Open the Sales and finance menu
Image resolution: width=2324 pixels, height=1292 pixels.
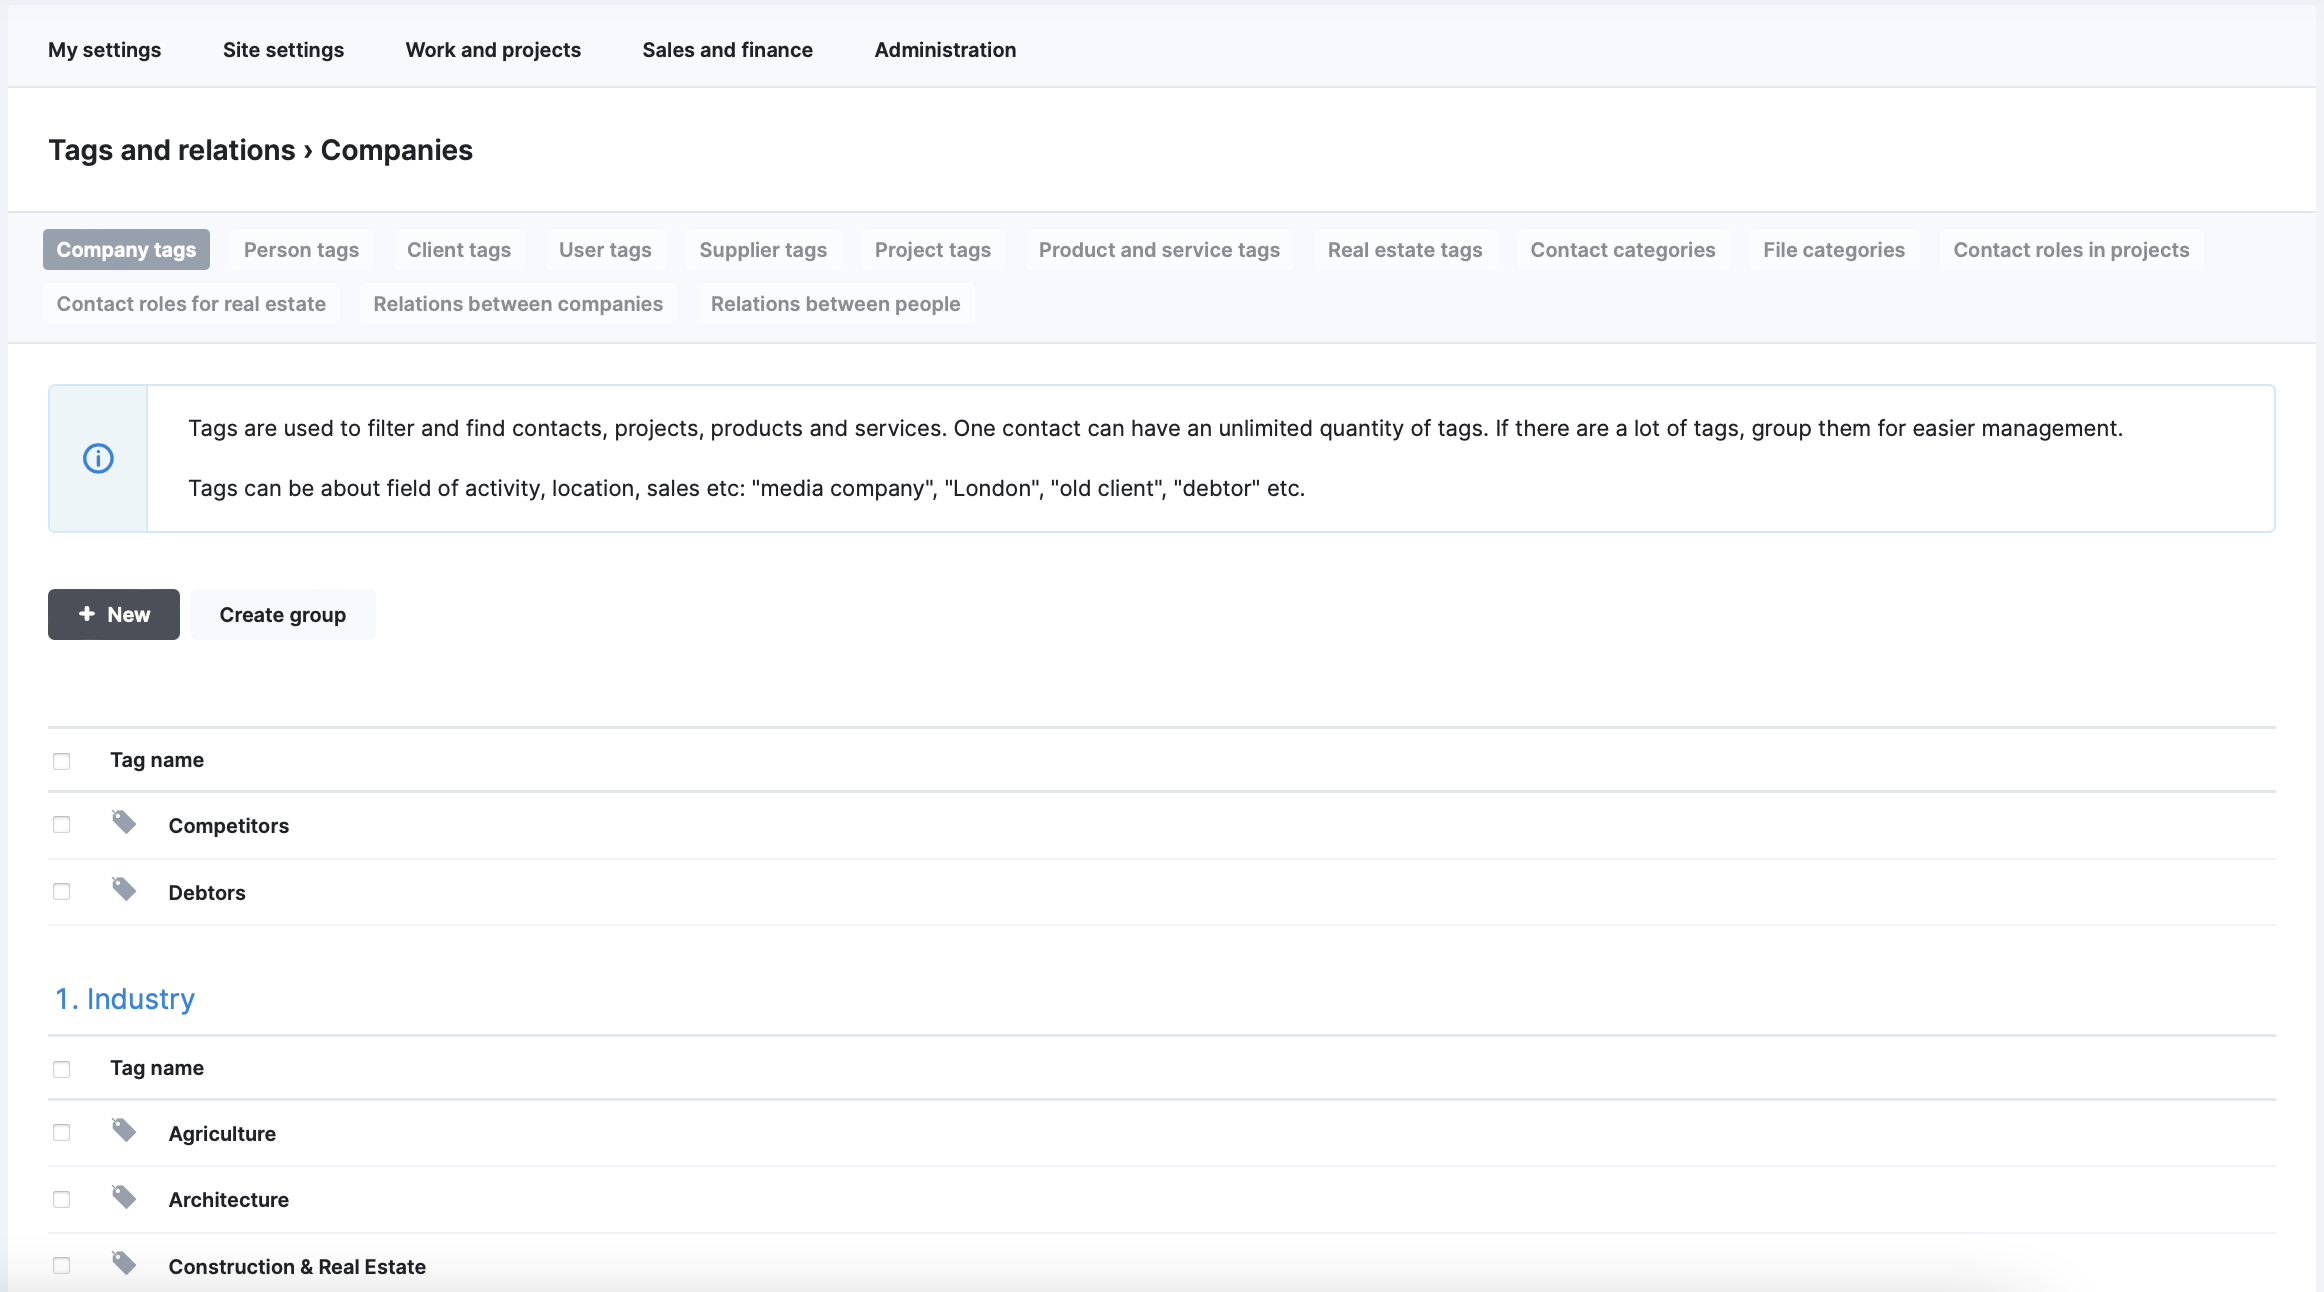coord(727,49)
